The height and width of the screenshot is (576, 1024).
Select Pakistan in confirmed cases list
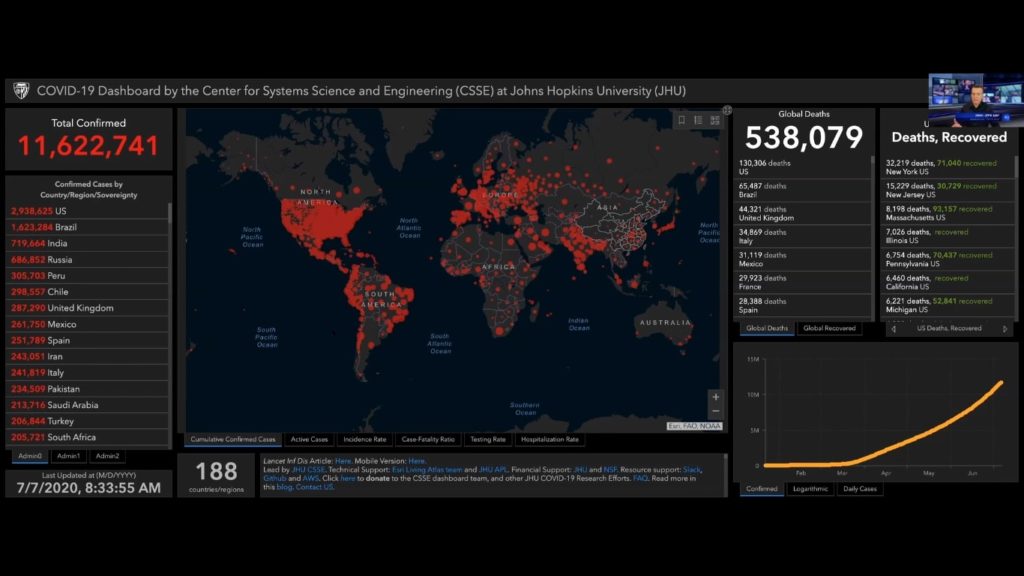pos(88,389)
